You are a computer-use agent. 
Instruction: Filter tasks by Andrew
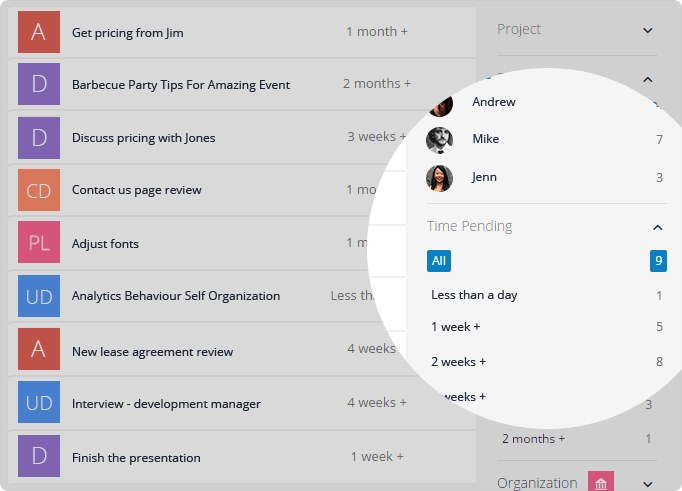coord(494,102)
